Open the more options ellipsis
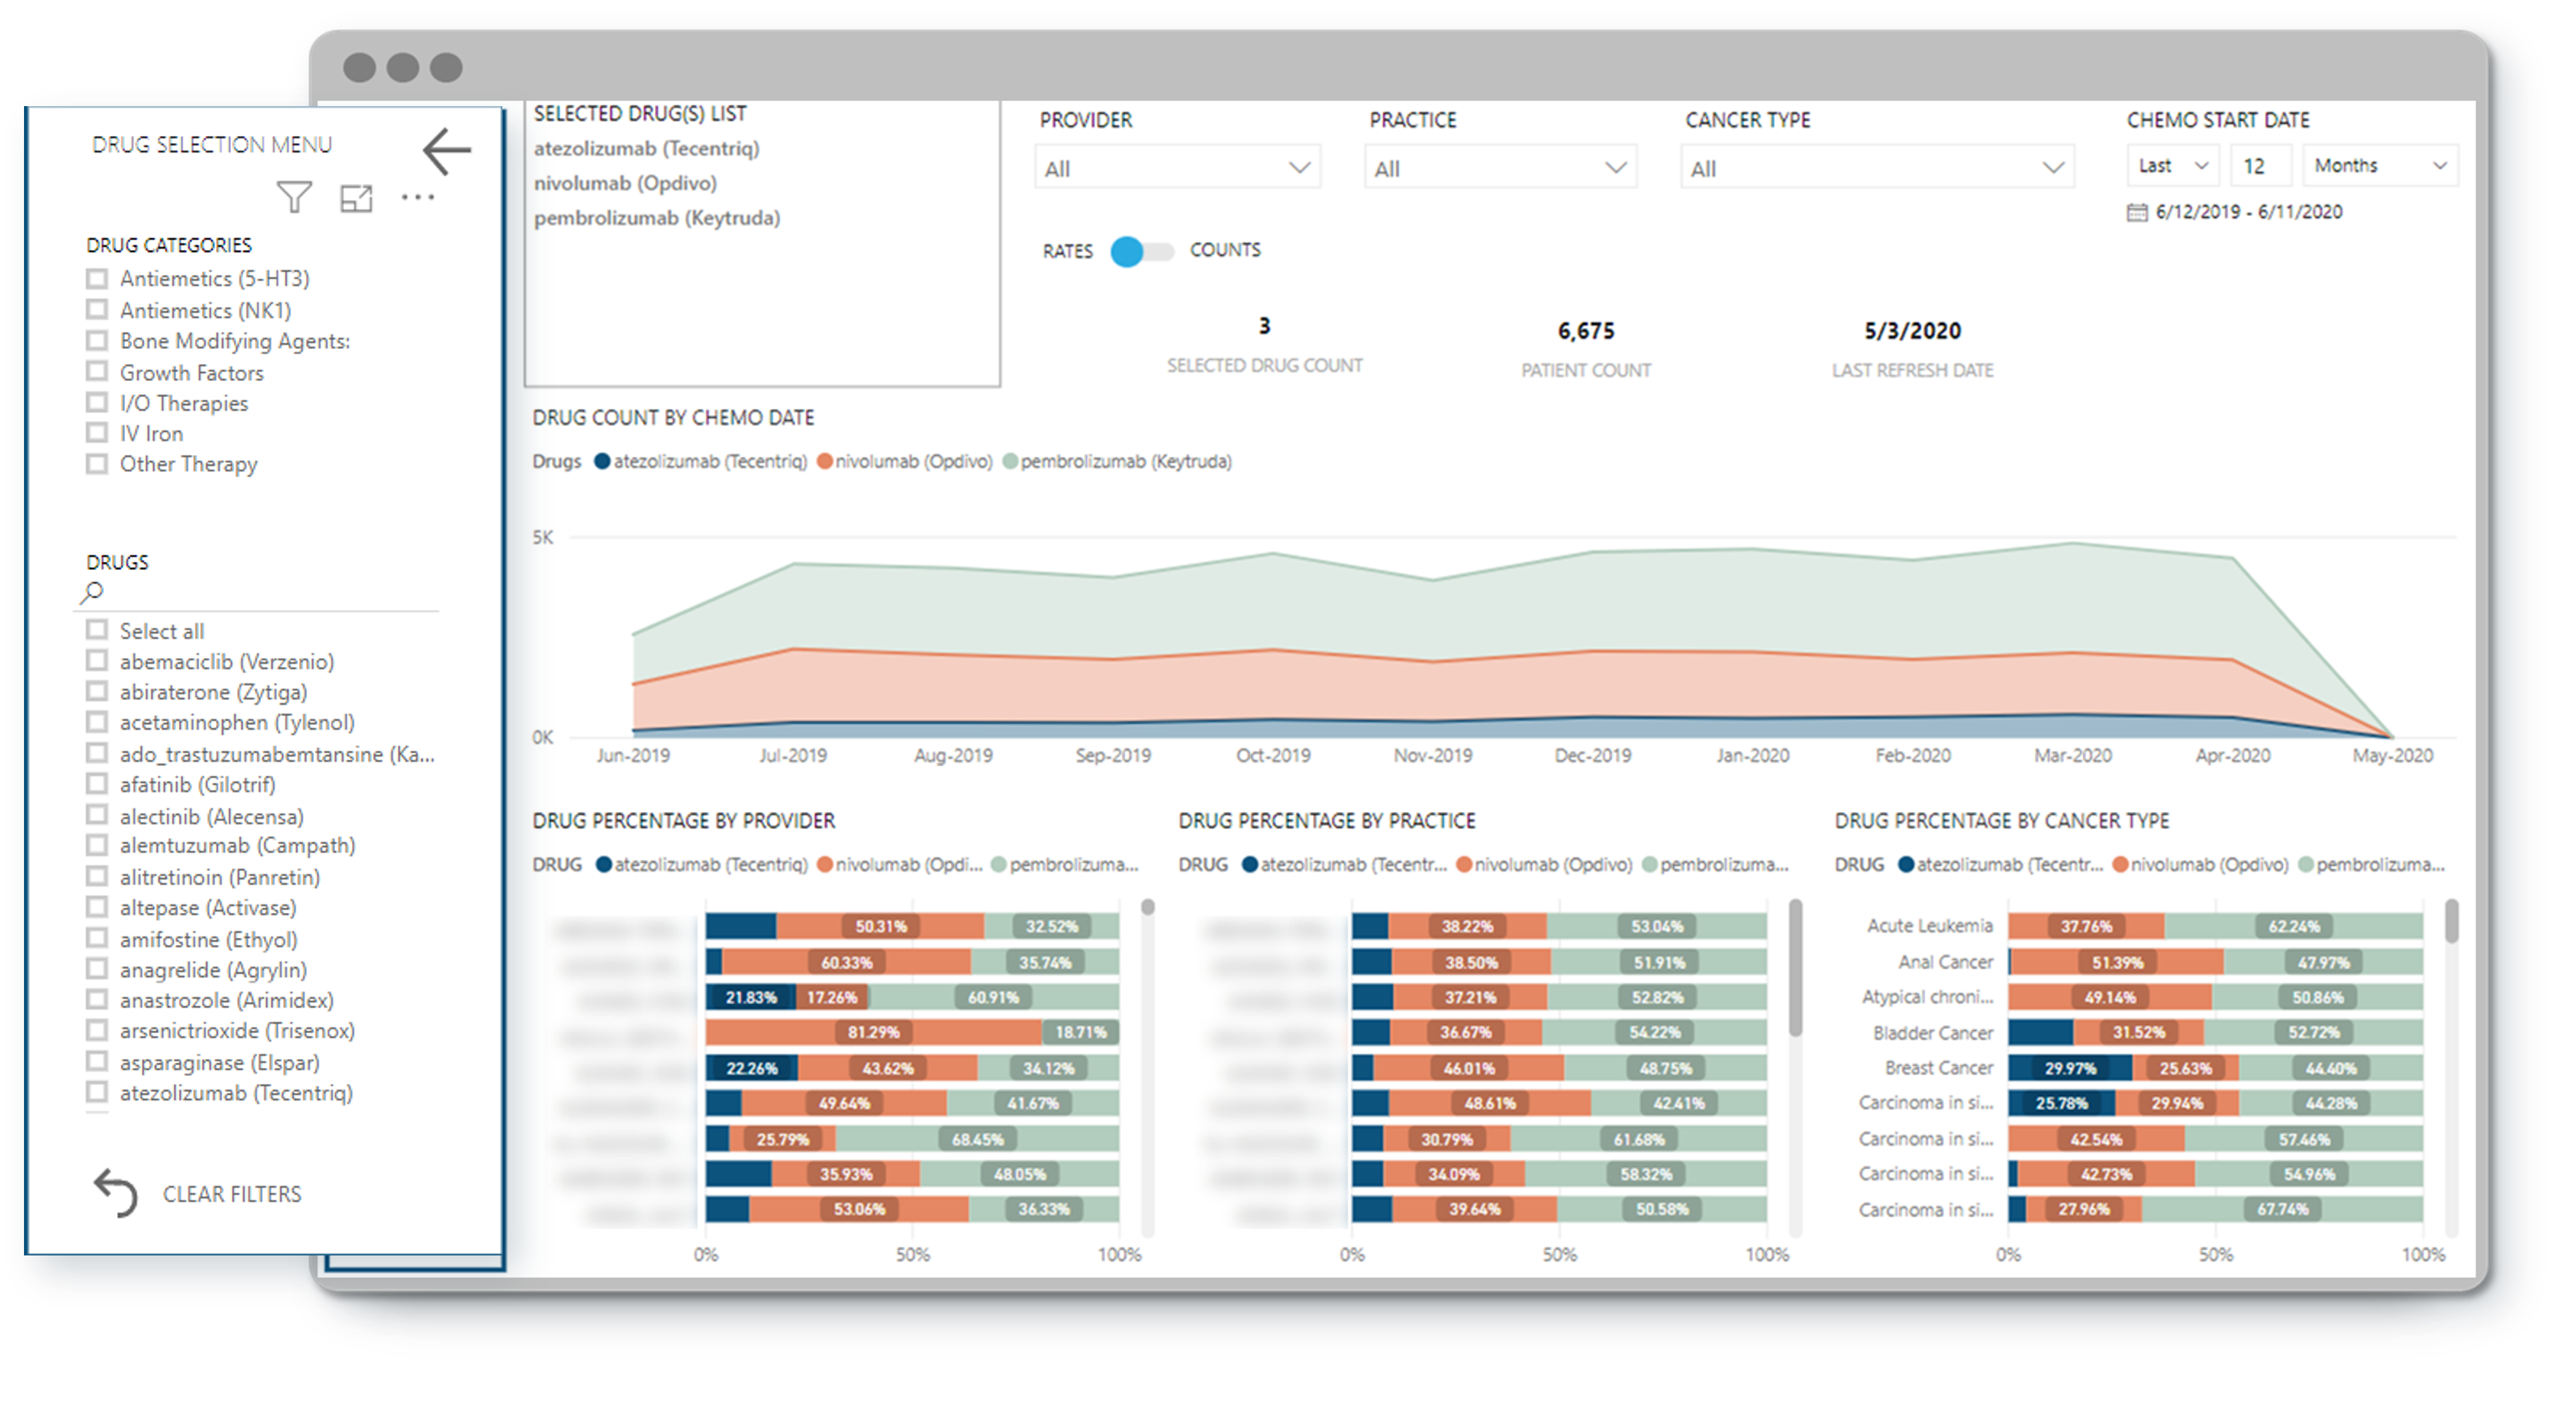2576x1427 pixels. coord(418,197)
